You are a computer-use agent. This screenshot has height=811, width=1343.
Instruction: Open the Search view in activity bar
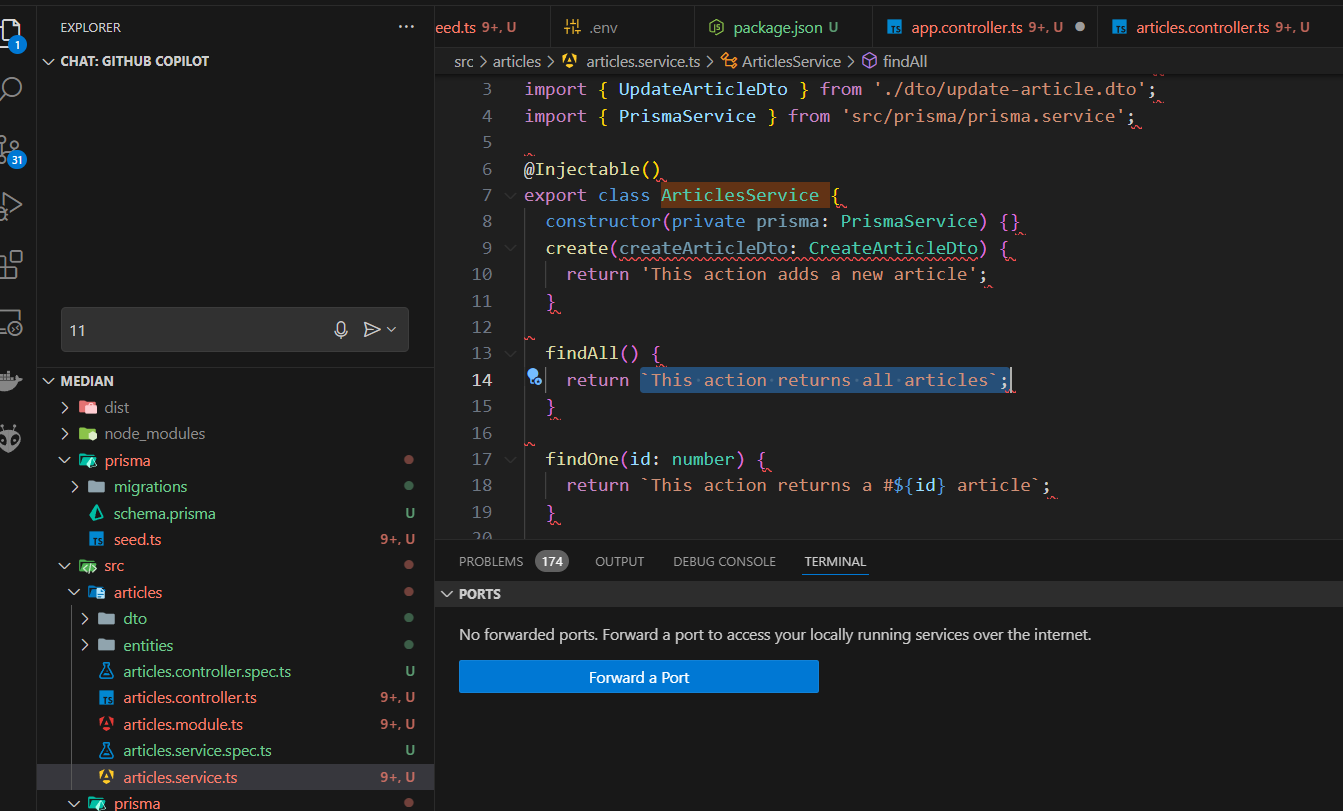(10, 89)
